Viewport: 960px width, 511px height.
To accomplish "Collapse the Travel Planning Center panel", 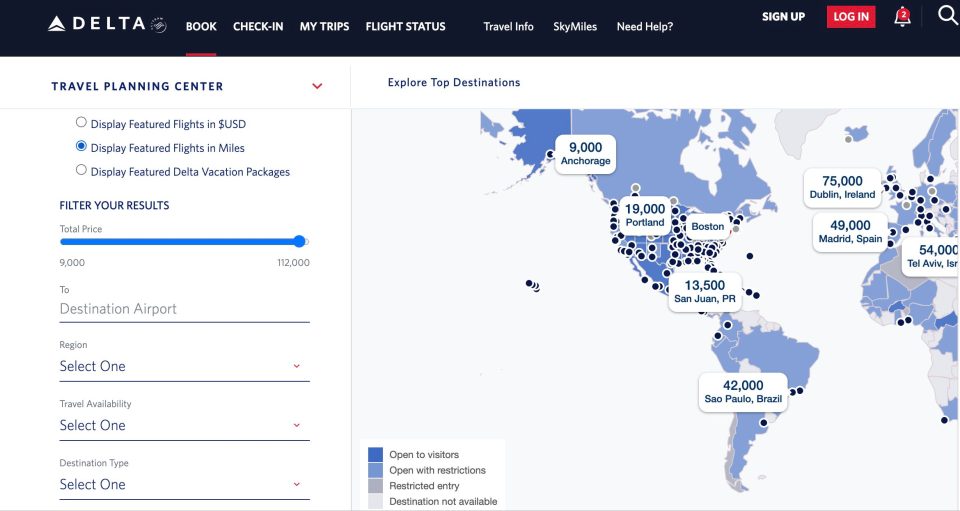I will tap(317, 86).
